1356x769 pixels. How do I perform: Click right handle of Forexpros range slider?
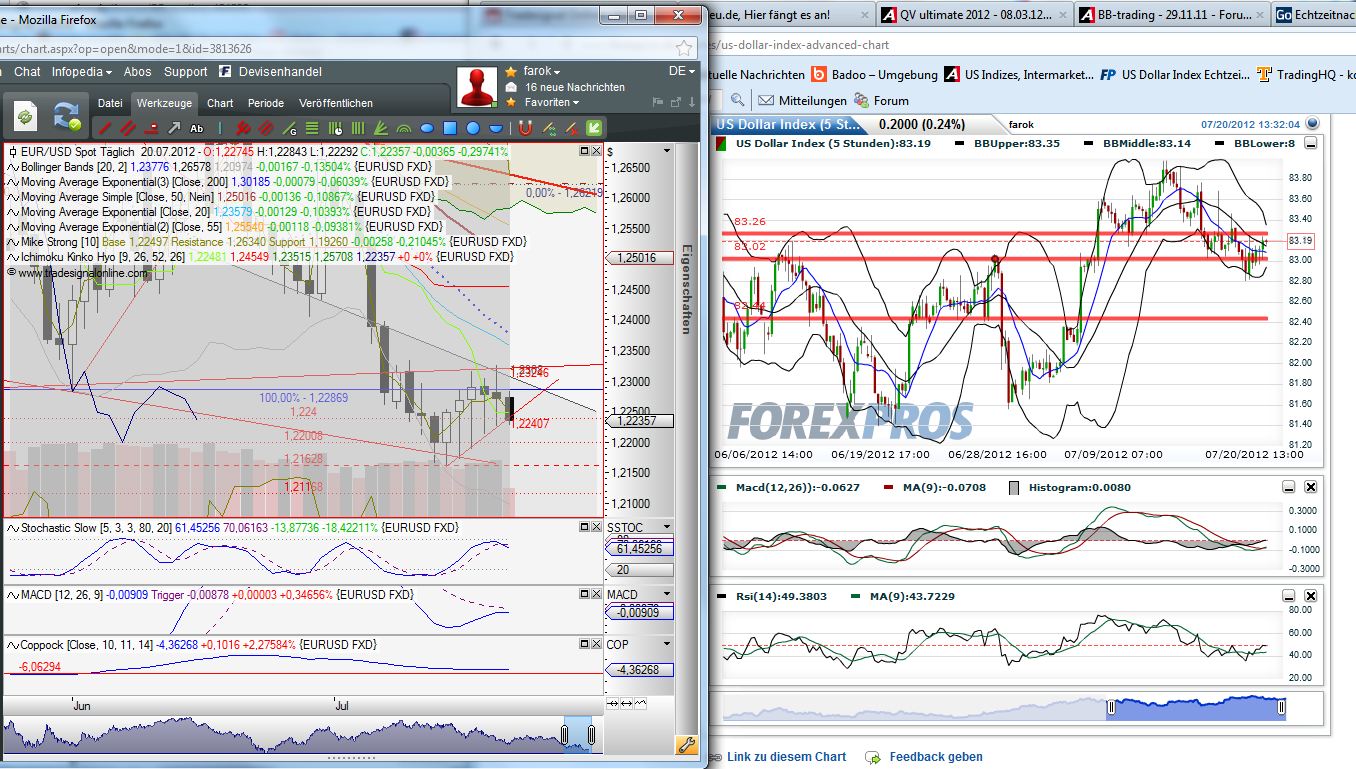tap(1281, 708)
